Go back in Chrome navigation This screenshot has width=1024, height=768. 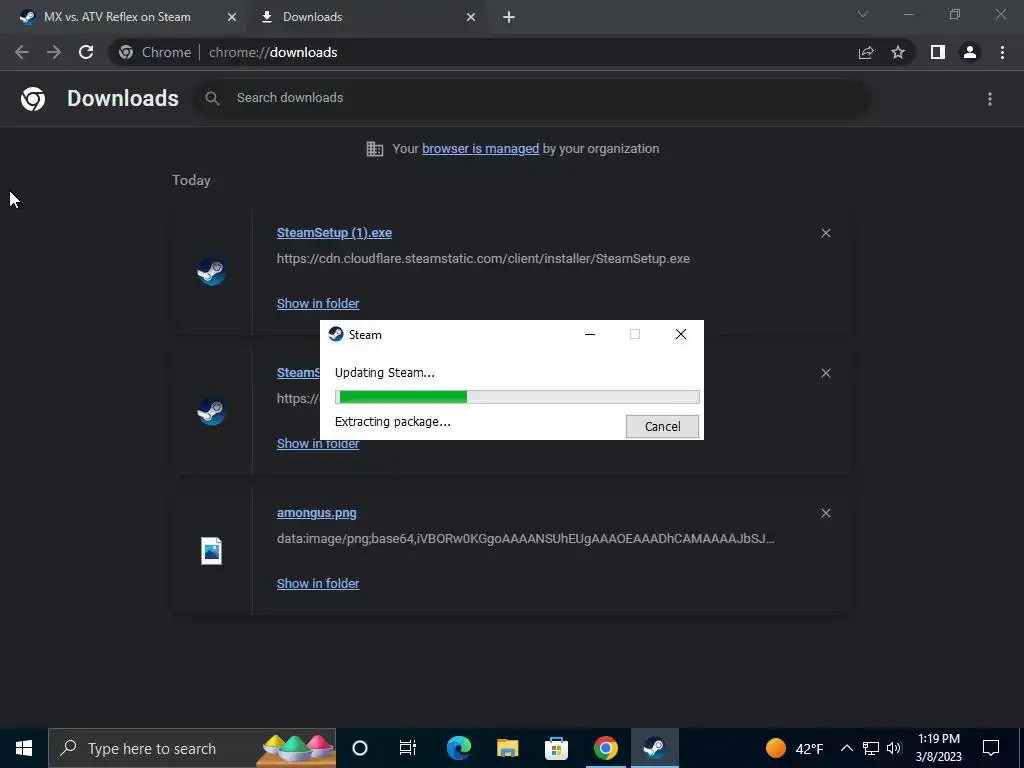click(22, 52)
